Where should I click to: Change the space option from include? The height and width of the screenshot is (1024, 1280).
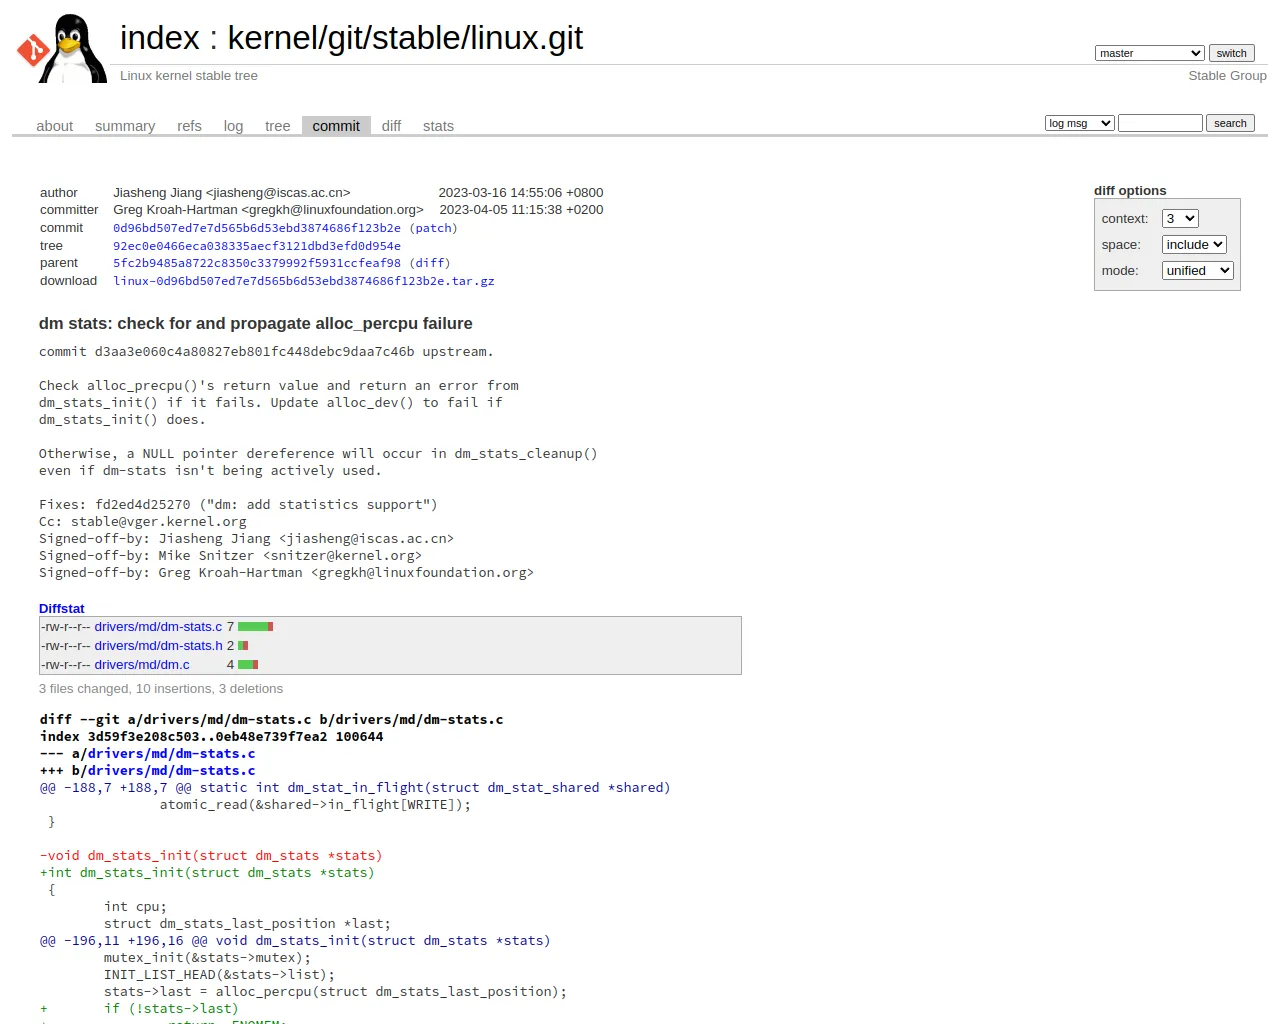pos(1194,245)
